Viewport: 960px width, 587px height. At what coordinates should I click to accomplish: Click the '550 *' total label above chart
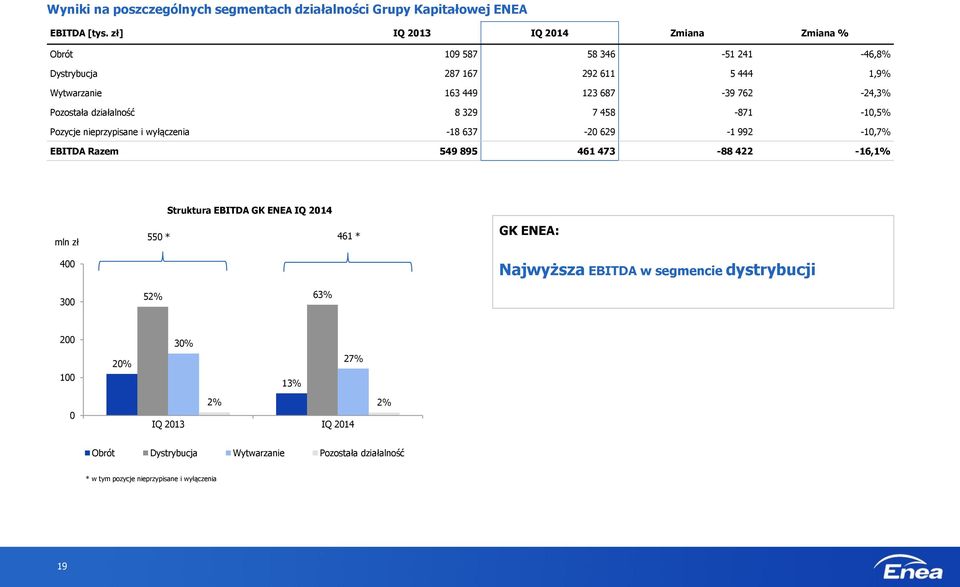coord(159,237)
